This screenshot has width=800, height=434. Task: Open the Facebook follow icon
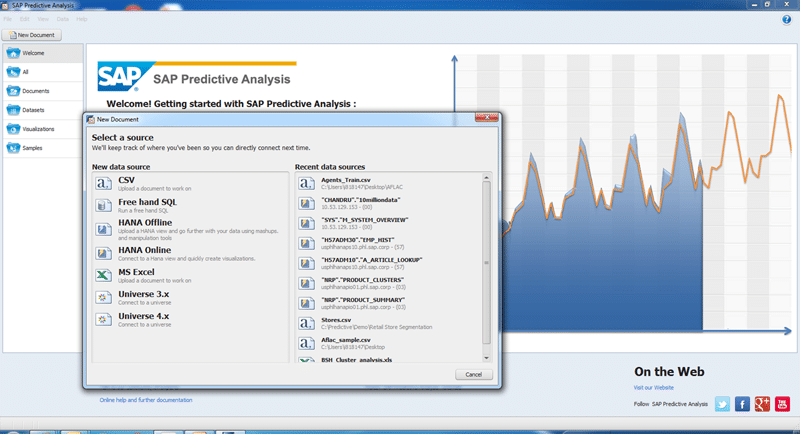tap(742, 404)
